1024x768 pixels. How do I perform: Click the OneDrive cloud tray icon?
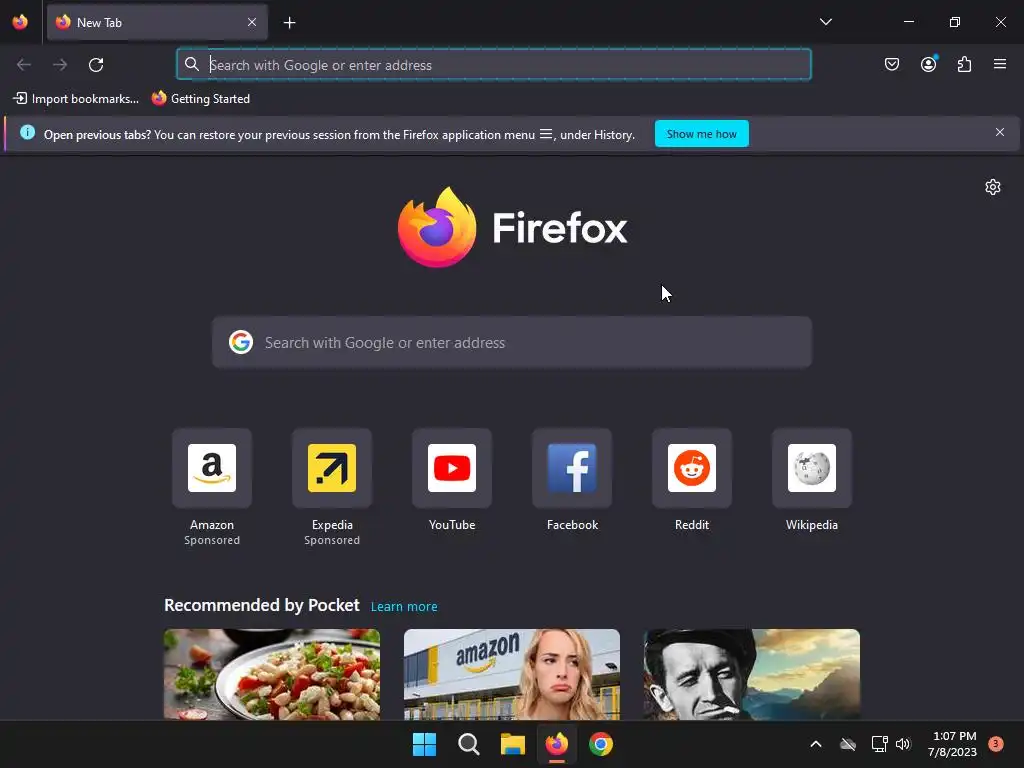coord(848,744)
